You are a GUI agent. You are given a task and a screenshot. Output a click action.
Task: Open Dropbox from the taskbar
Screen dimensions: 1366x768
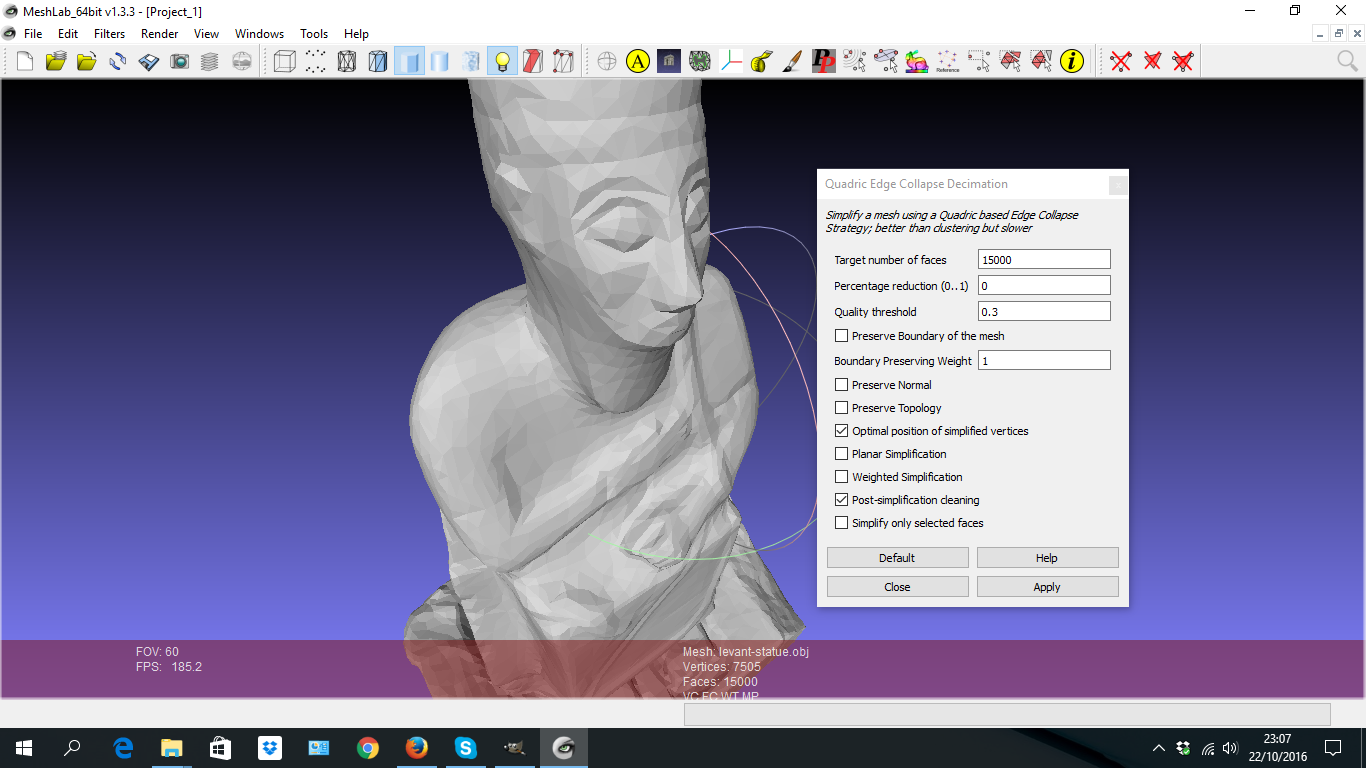click(x=270, y=748)
